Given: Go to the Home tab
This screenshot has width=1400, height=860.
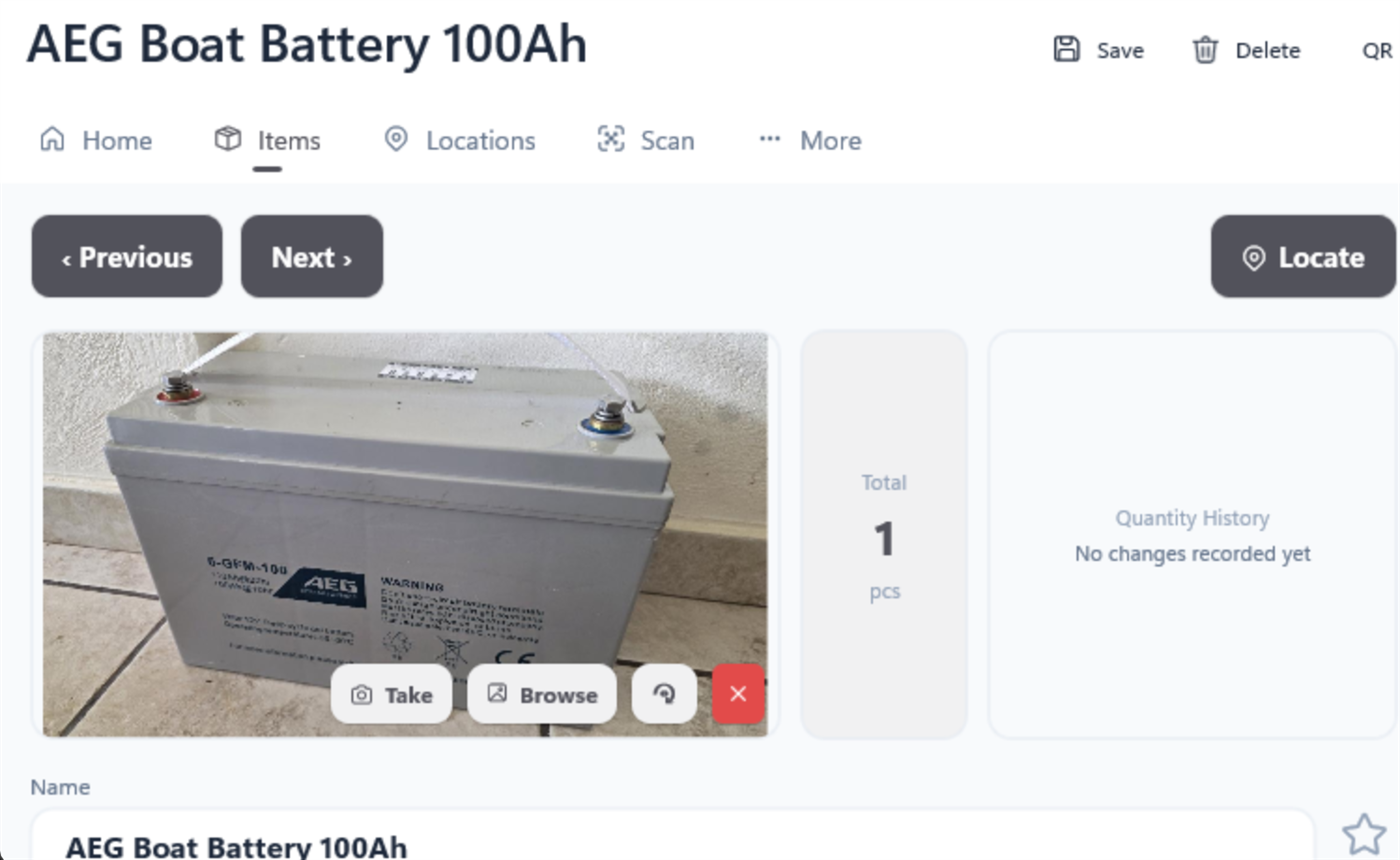Looking at the screenshot, I should click(x=96, y=140).
